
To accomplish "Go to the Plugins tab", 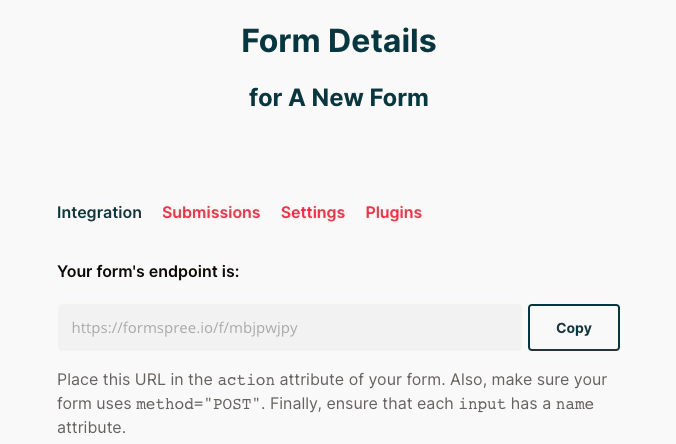I will 394,212.
